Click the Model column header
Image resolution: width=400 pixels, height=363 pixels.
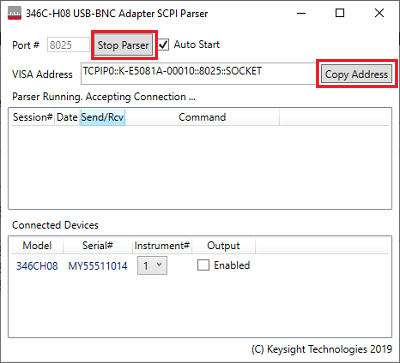pyautogui.click(x=37, y=246)
